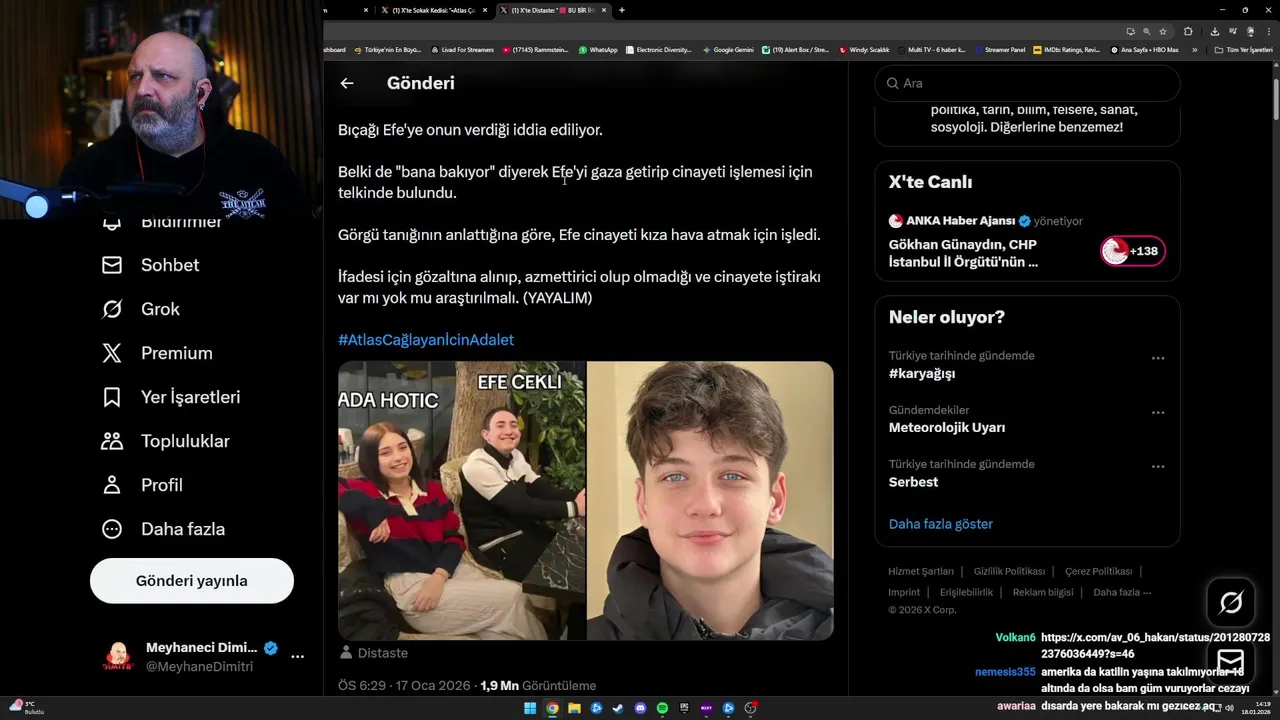The height and width of the screenshot is (720, 1280).
Task: Open the Windows Start menu
Action: (530, 708)
